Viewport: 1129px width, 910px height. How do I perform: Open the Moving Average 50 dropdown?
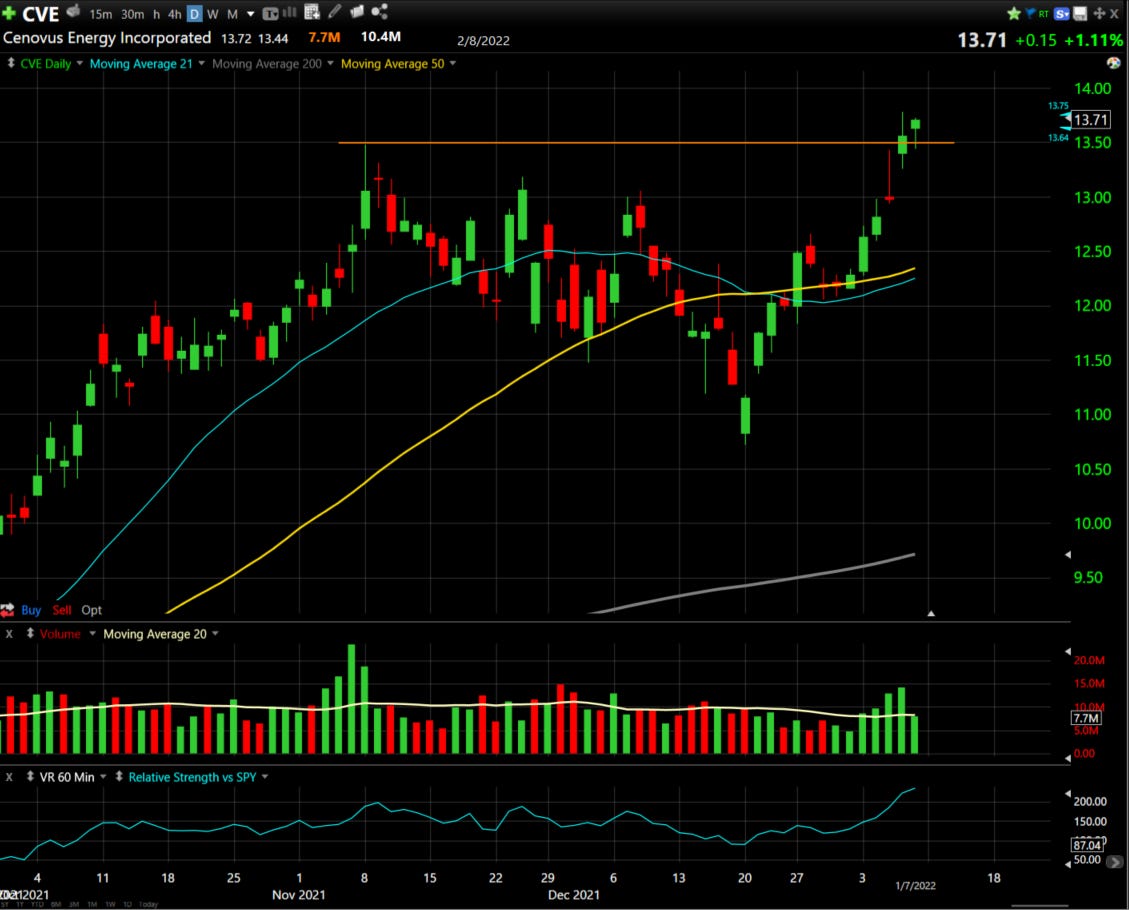(x=453, y=63)
